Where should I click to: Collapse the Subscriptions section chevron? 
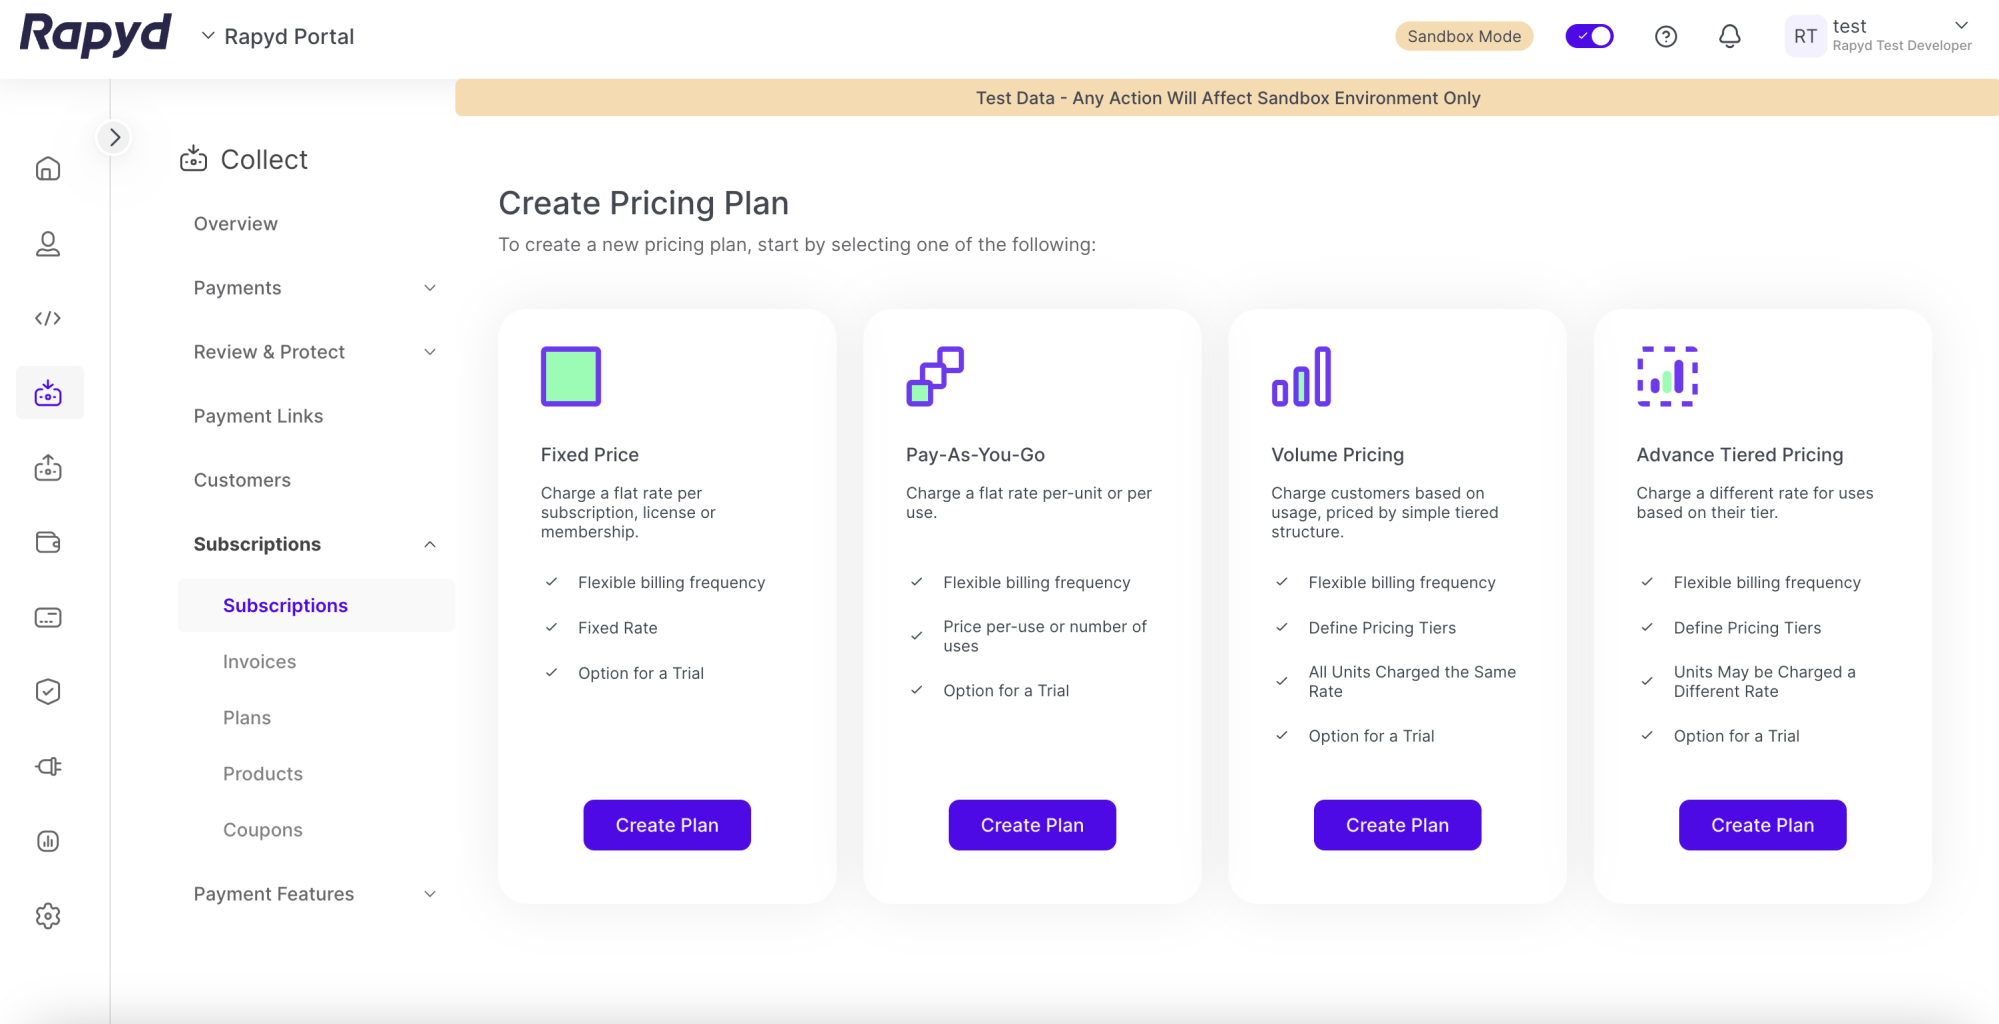pyautogui.click(x=430, y=544)
